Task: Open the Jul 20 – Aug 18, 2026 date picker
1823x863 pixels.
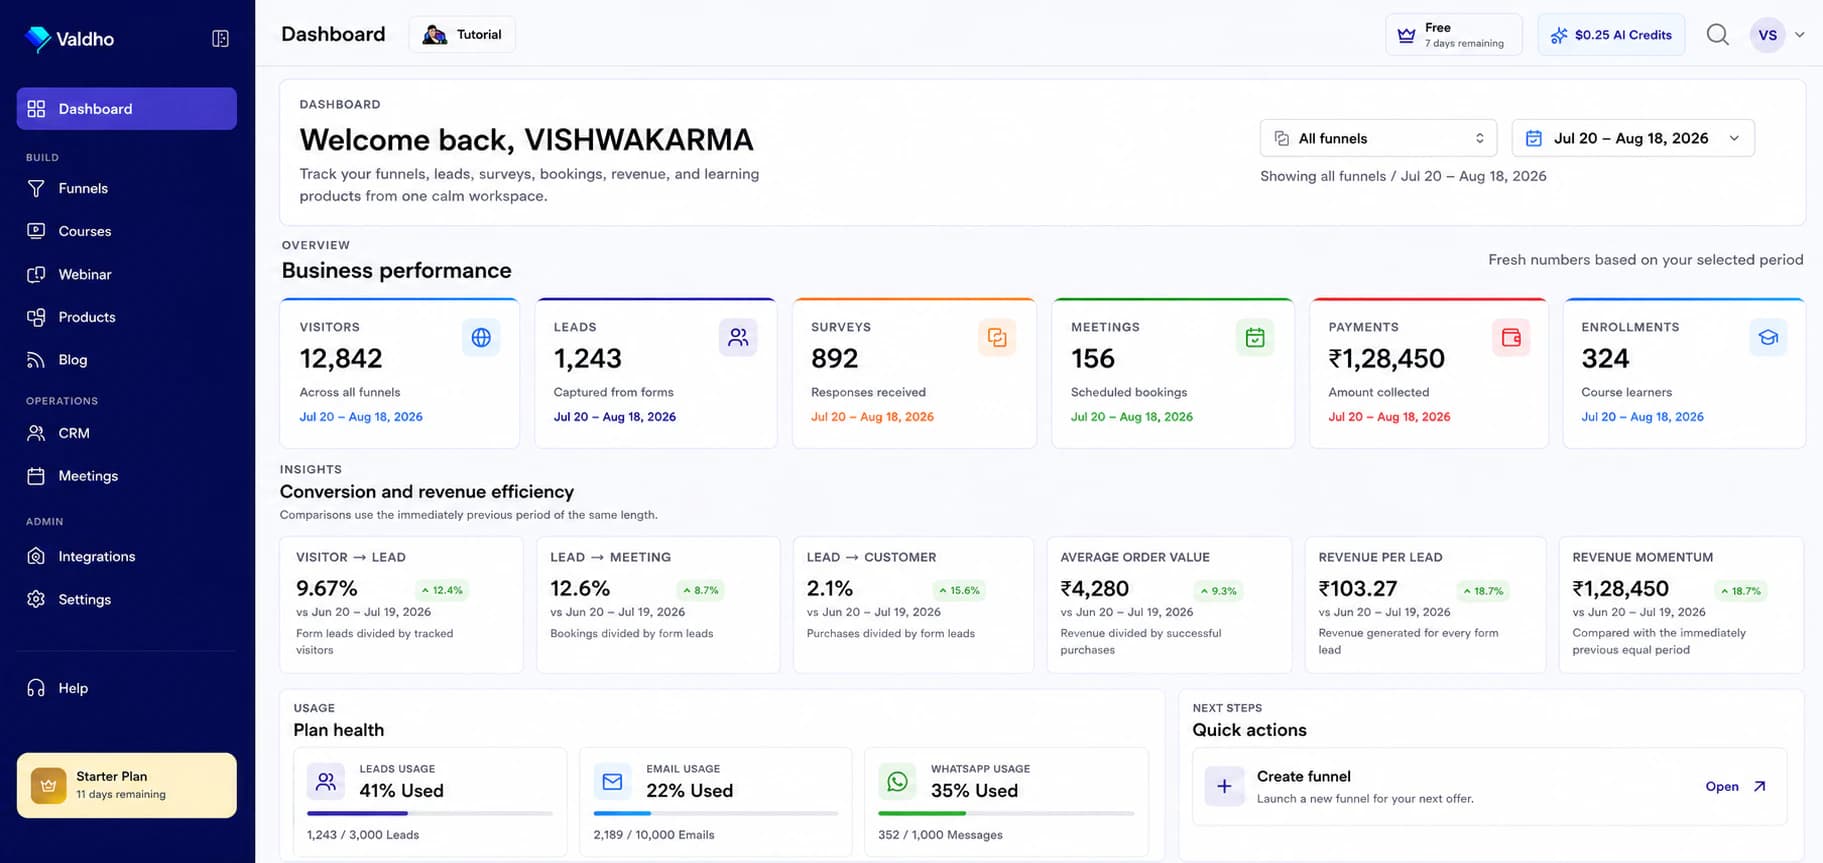Action: [1633, 138]
